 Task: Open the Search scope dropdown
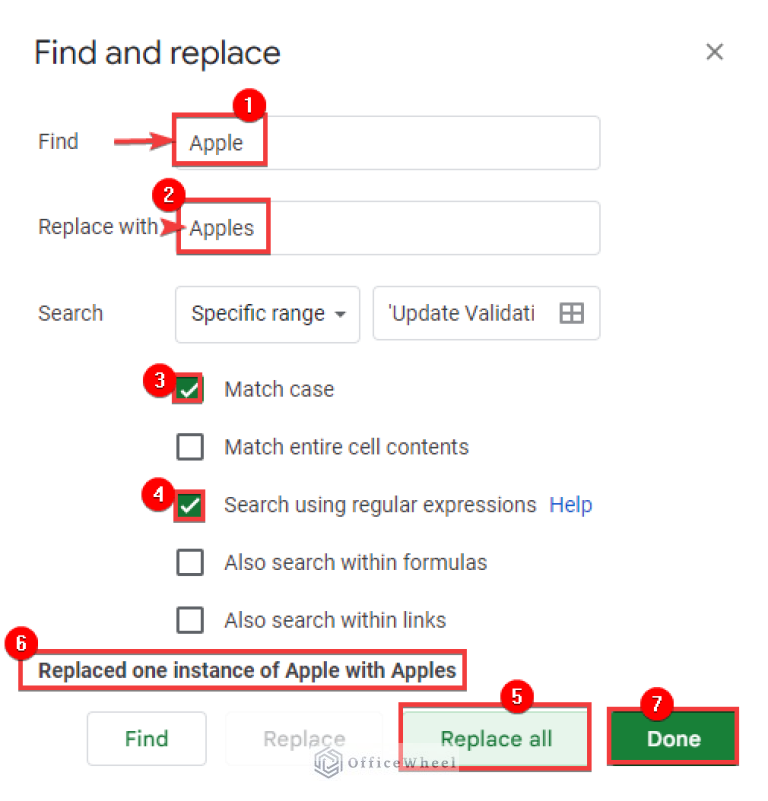coord(267,314)
